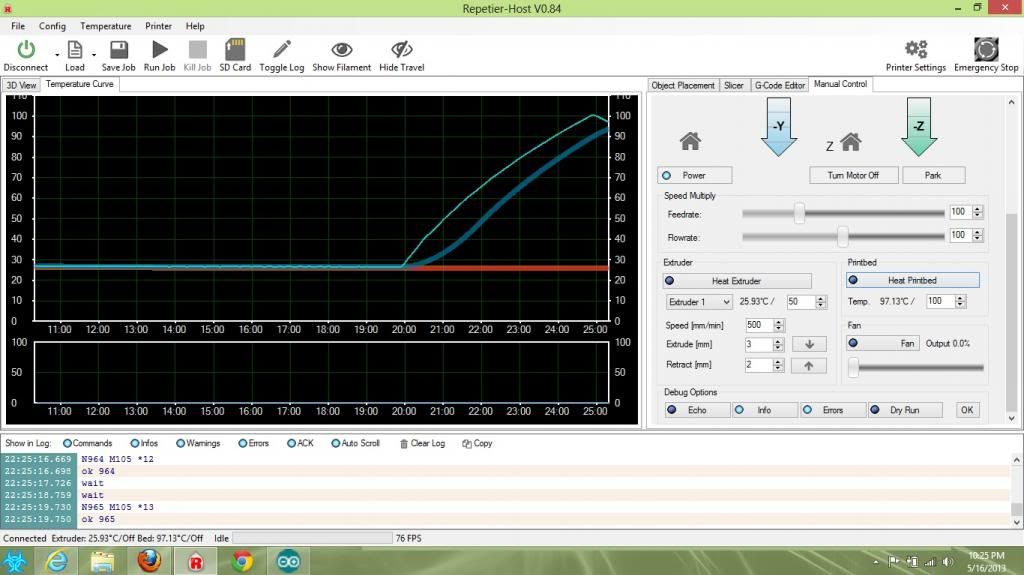This screenshot has width=1024, height=575.
Task: Click the Fan output slider handle
Action: [x=853, y=367]
